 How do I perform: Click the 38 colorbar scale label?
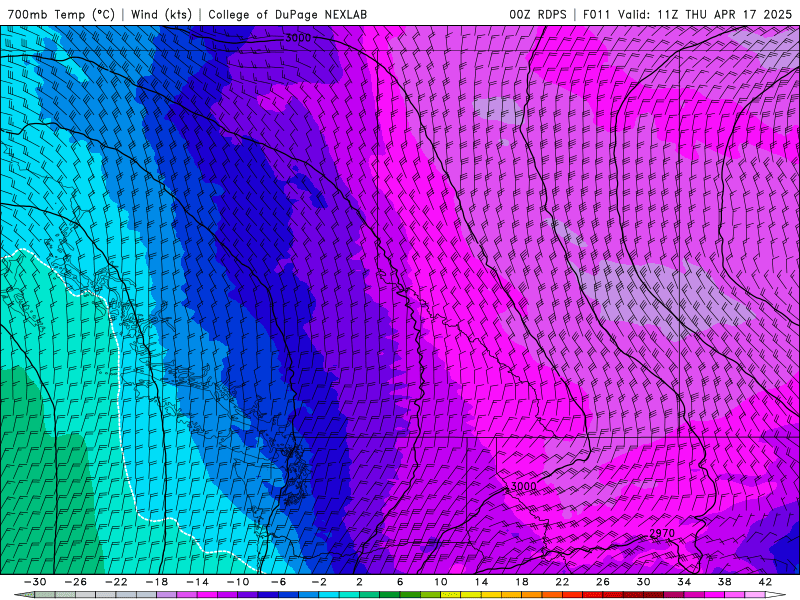click(724, 582)
